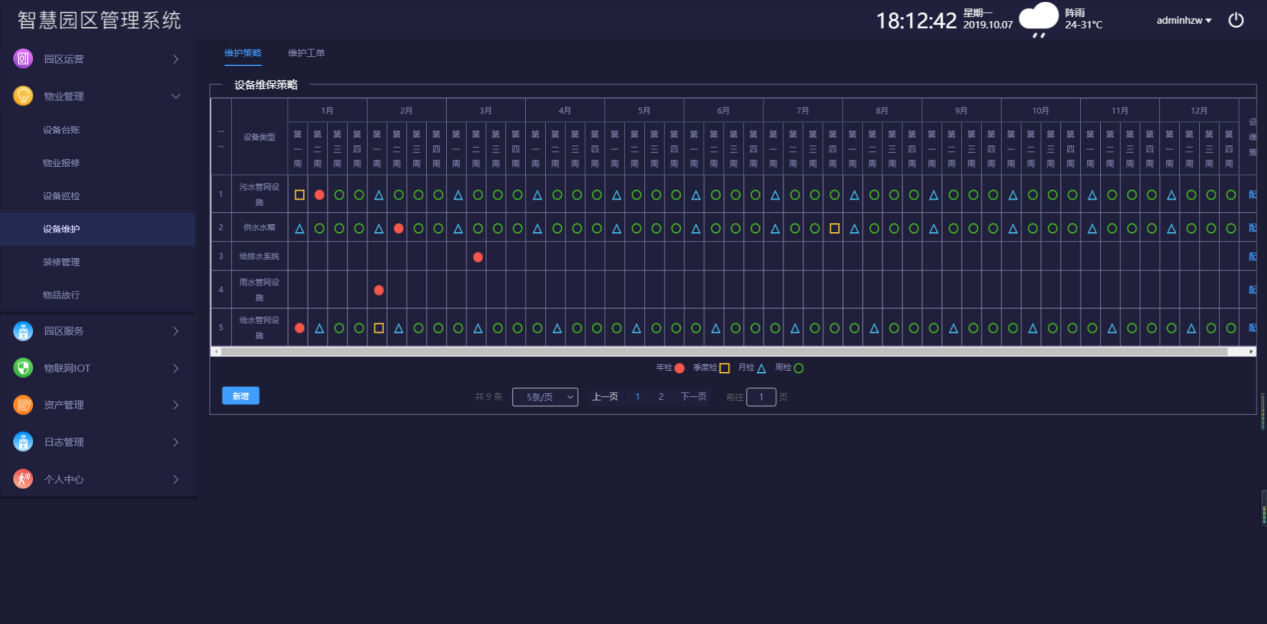The height and width of the screenshot is (624, 1267).
Task: Click red annual-check dot in 雨水管网设施 row
Action: [x=379, y=290]
